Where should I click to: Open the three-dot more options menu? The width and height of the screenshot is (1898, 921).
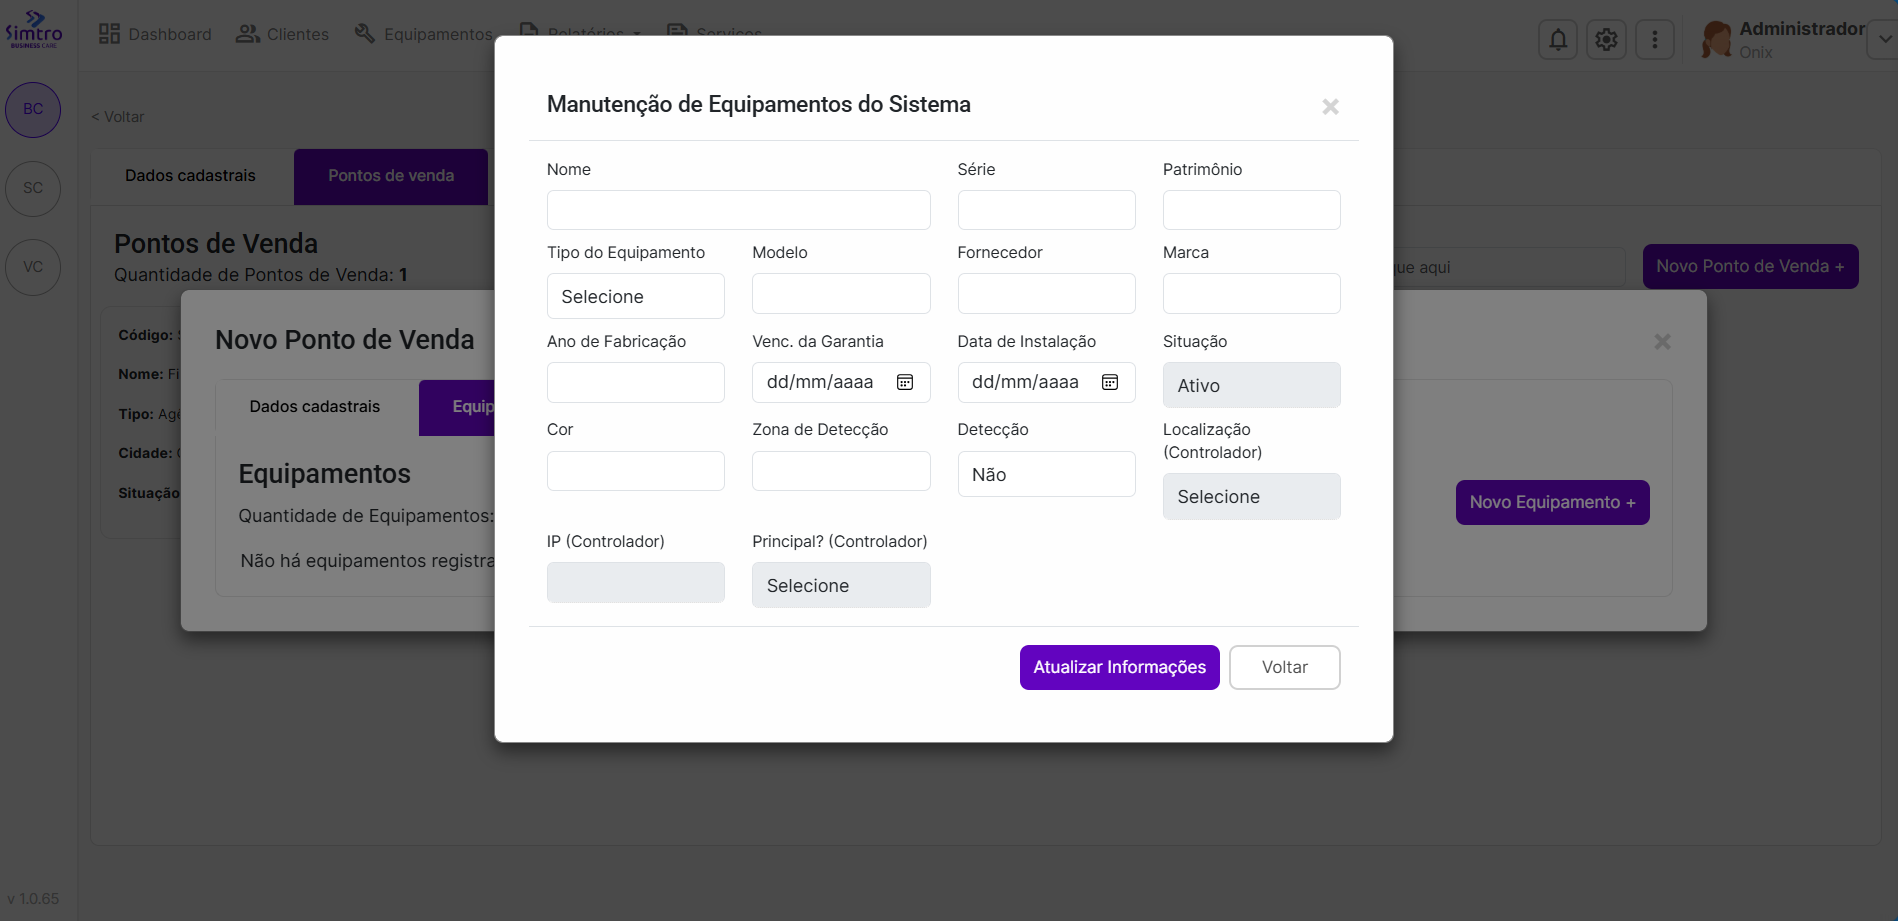point(1654,40)
